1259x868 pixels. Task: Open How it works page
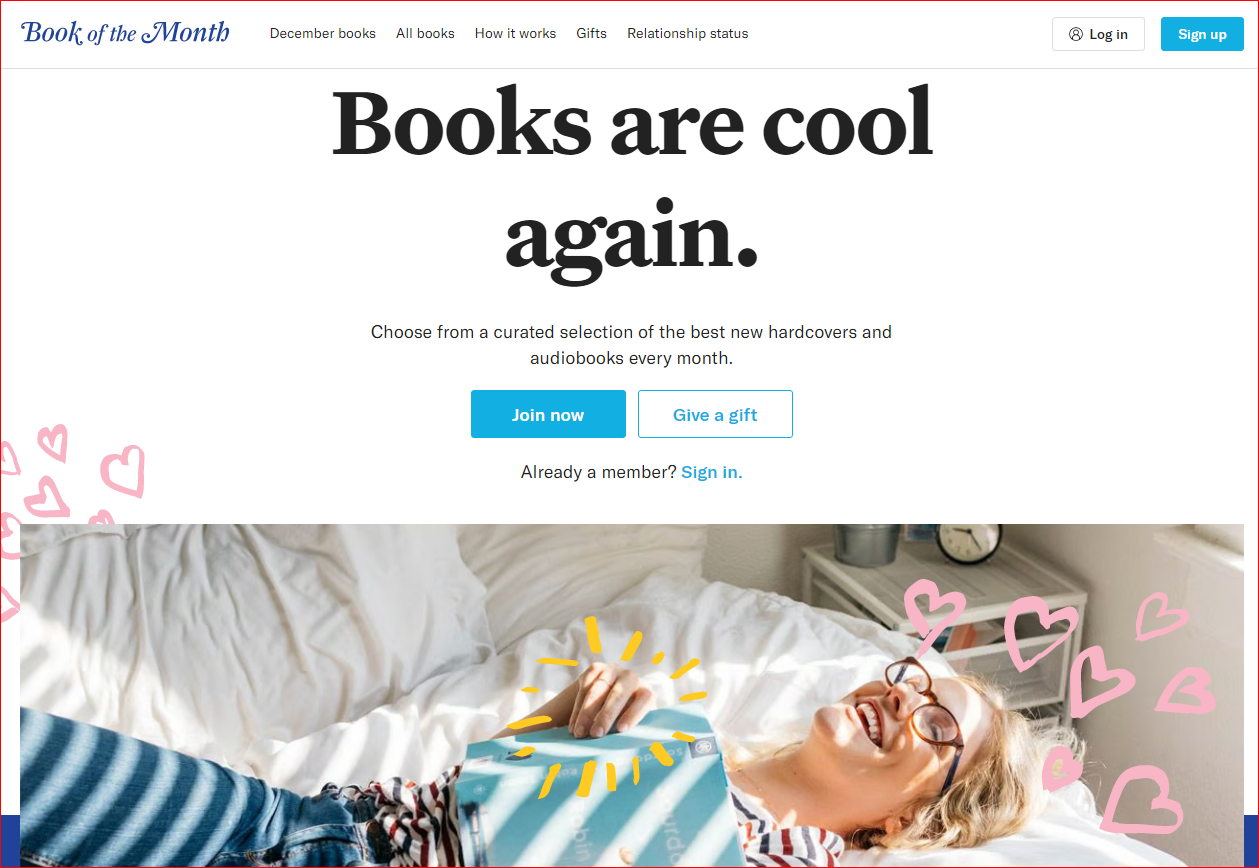515,33
